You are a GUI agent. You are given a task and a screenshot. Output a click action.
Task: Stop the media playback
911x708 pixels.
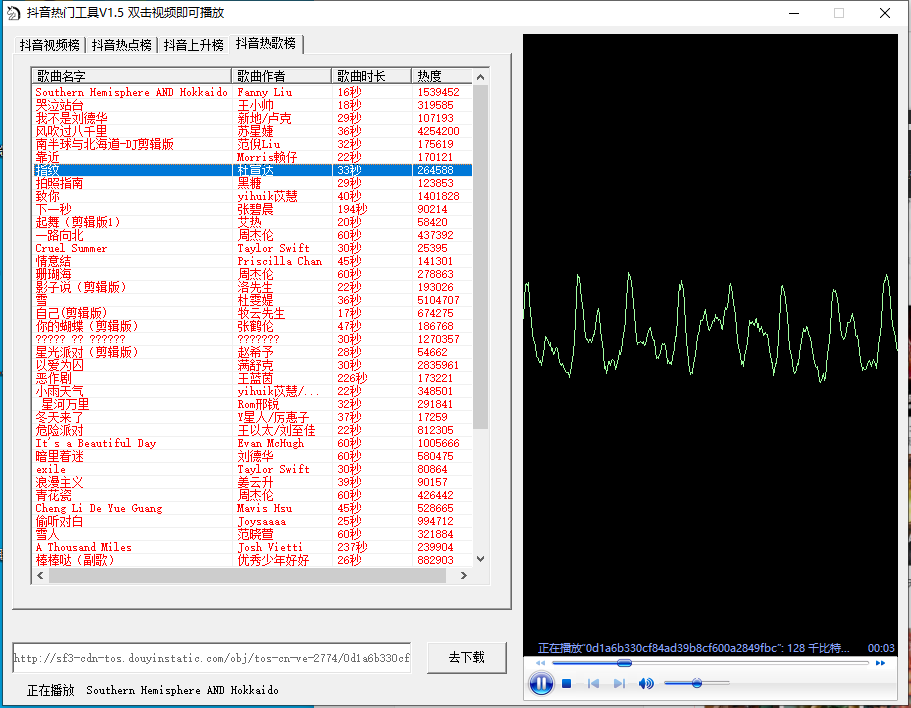(567, 684)
